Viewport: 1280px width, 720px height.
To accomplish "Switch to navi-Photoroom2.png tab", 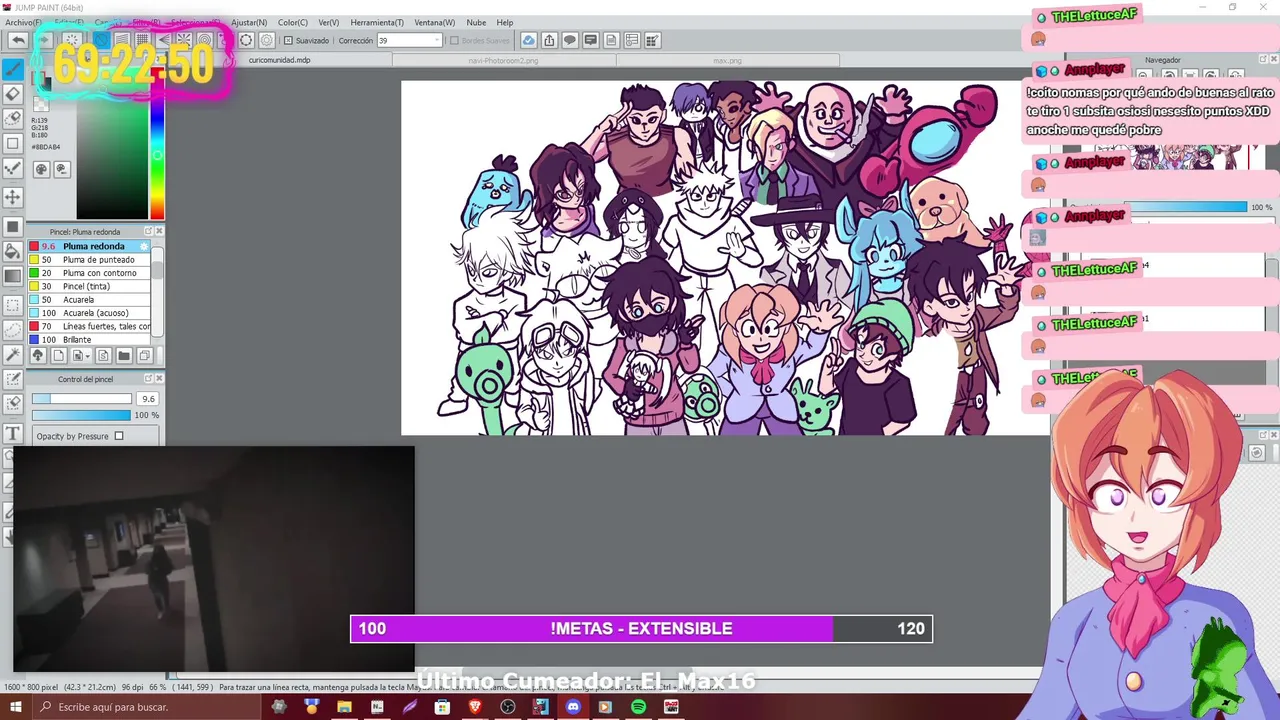I will (x=503, y=60).
